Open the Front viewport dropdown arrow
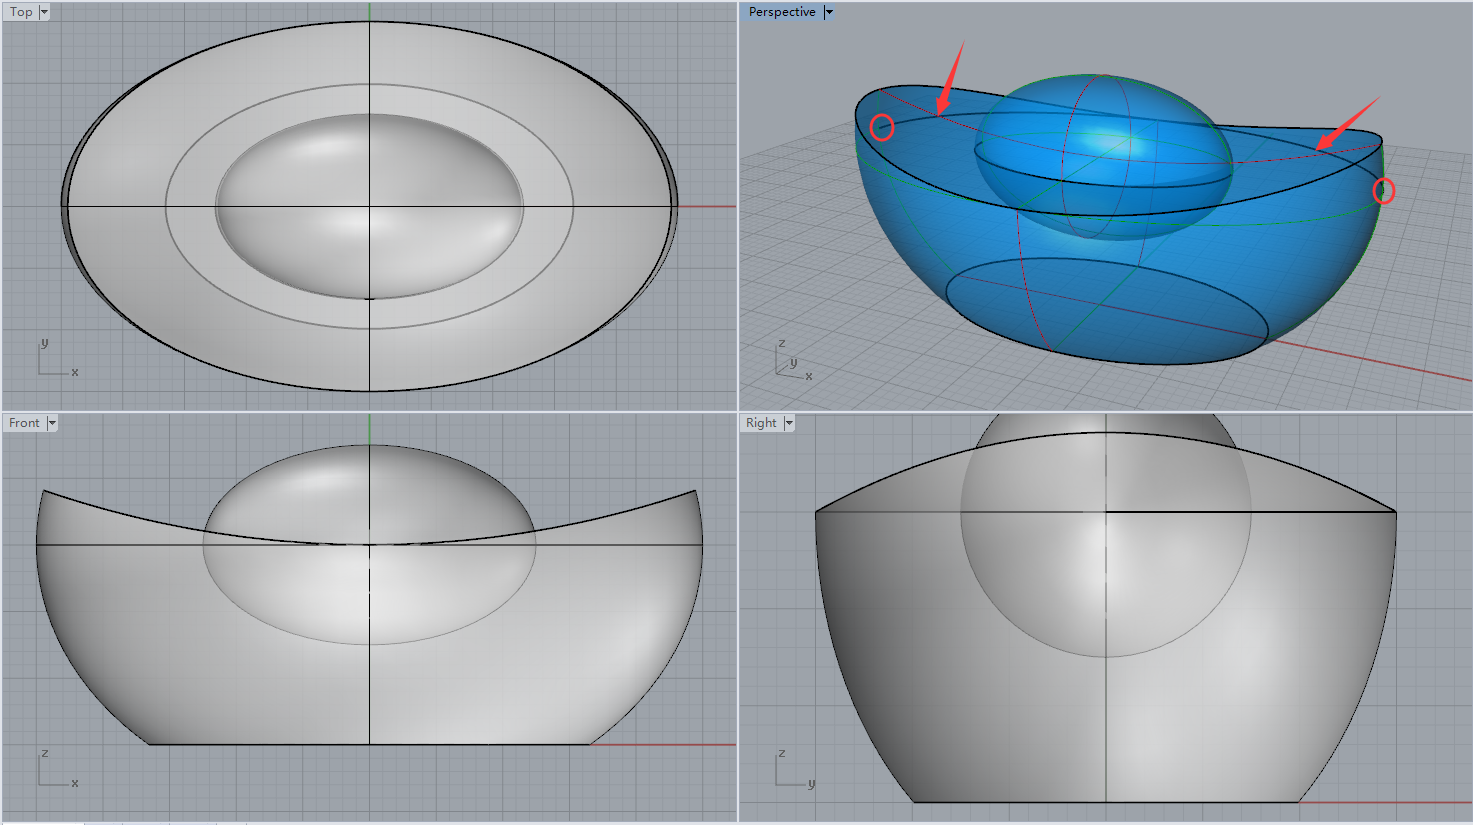 [52, 423]
